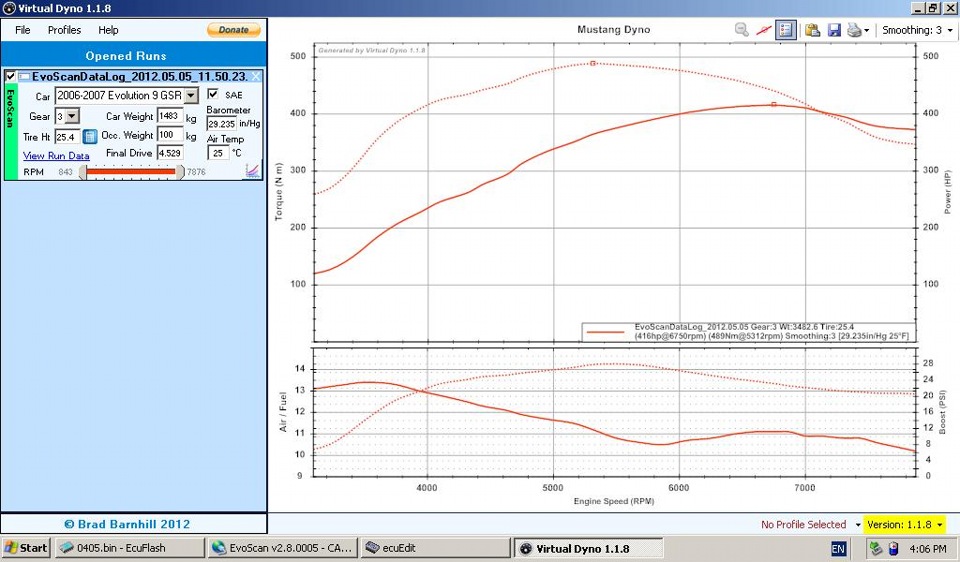The image size is (960, 562).
Task: Toggle the legend list icon in toolbar
Action: pos(786,29)
